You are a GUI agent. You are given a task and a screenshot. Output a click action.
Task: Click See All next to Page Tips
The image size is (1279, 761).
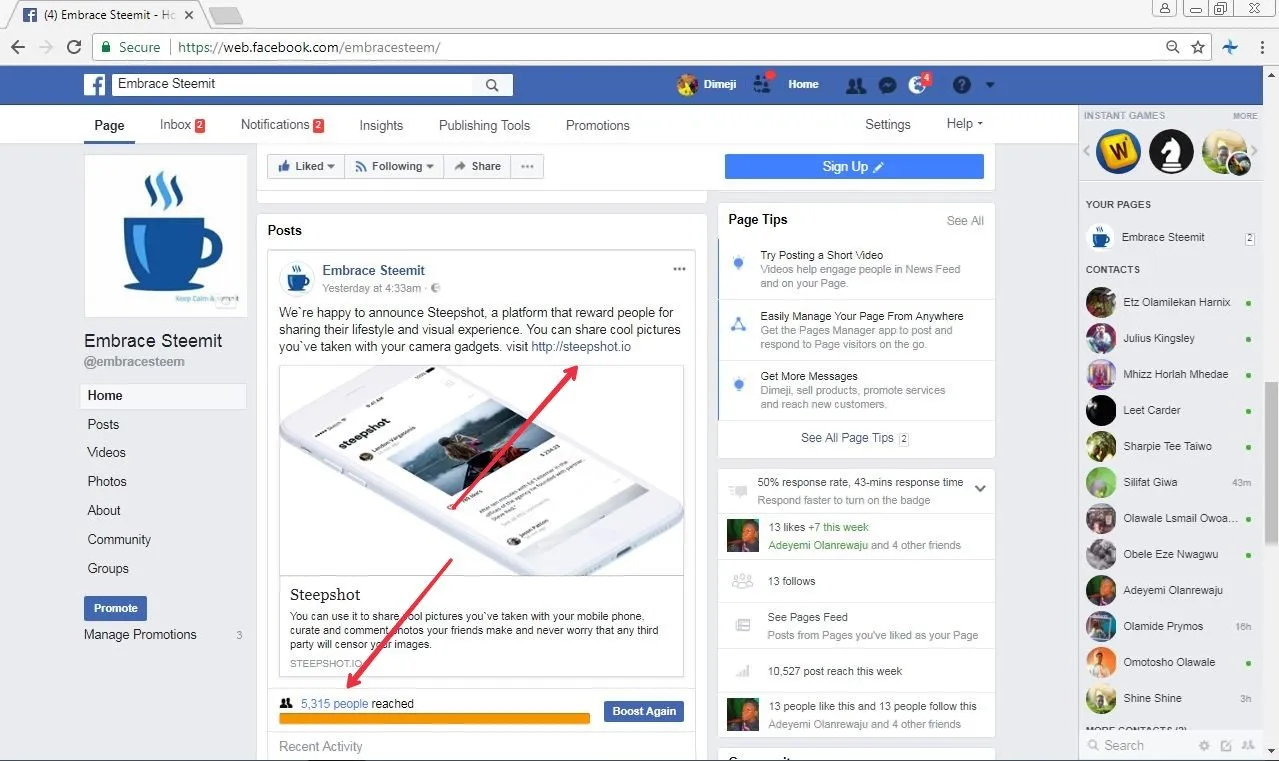point(965,221)
